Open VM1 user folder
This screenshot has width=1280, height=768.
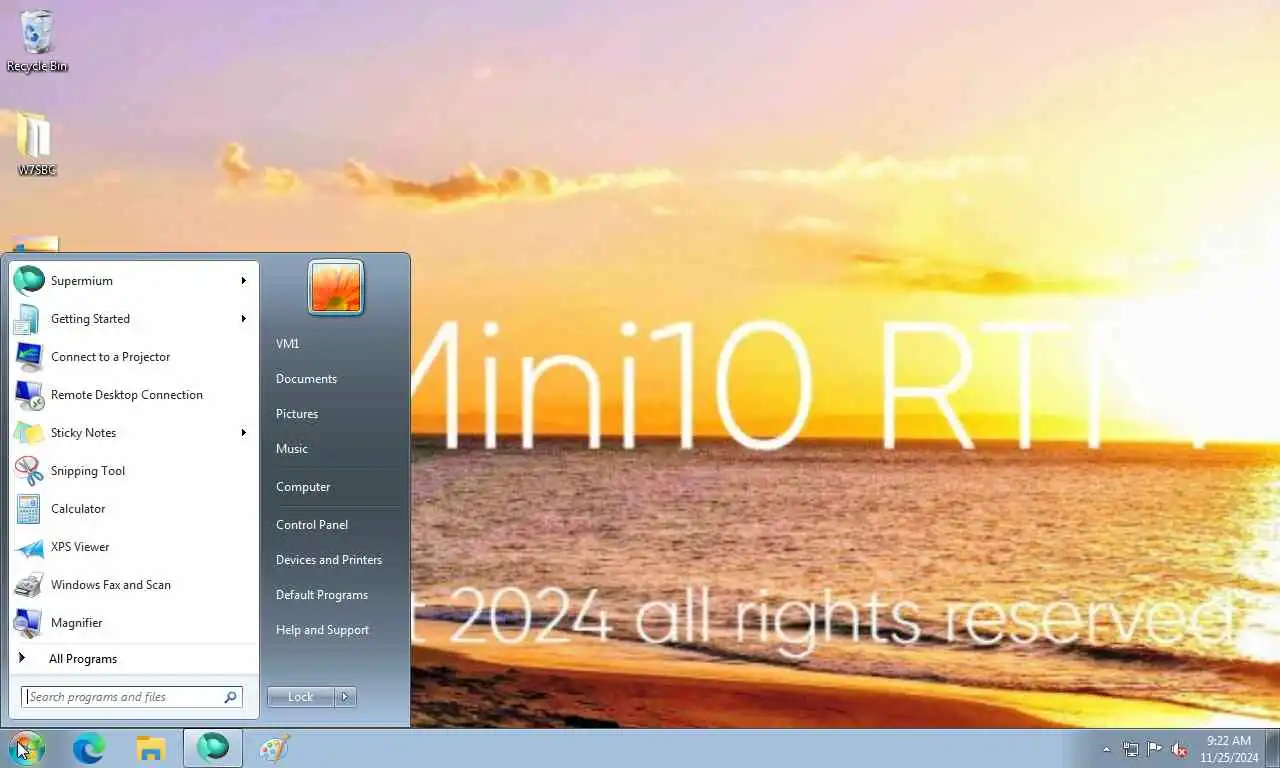click(x=287, y=344)
